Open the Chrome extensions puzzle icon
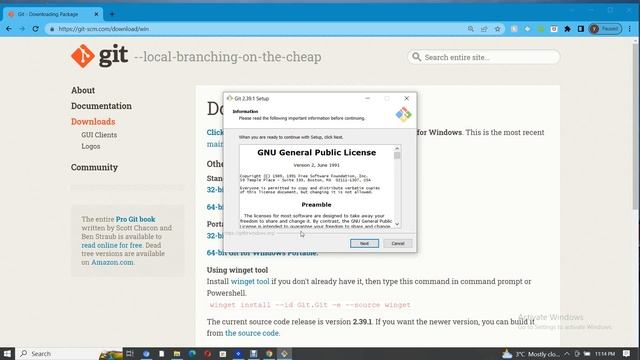Viewport: 640px width, 360px height. pyautogui.click(x=567, y=29)
